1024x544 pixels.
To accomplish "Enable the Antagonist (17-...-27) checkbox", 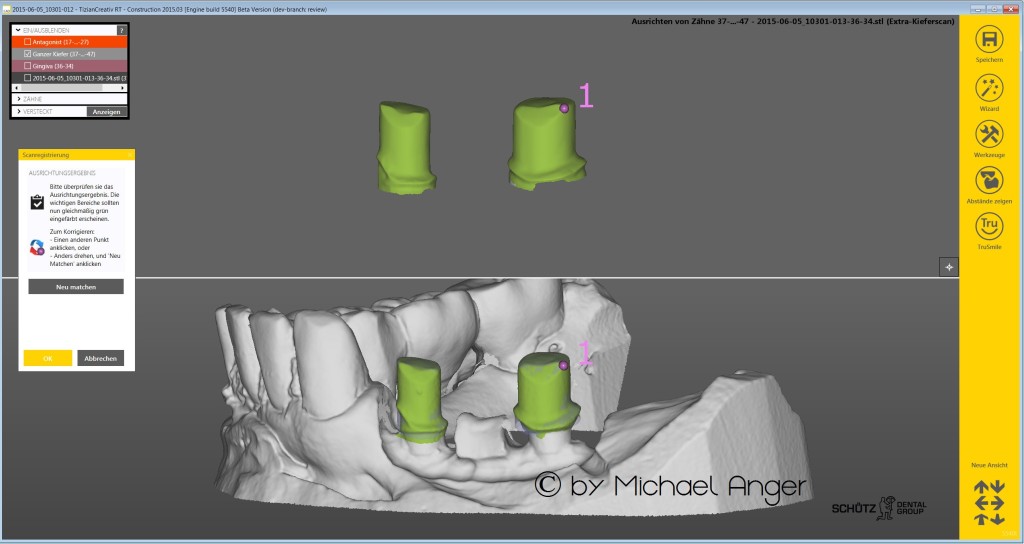I will pos(27,42).
